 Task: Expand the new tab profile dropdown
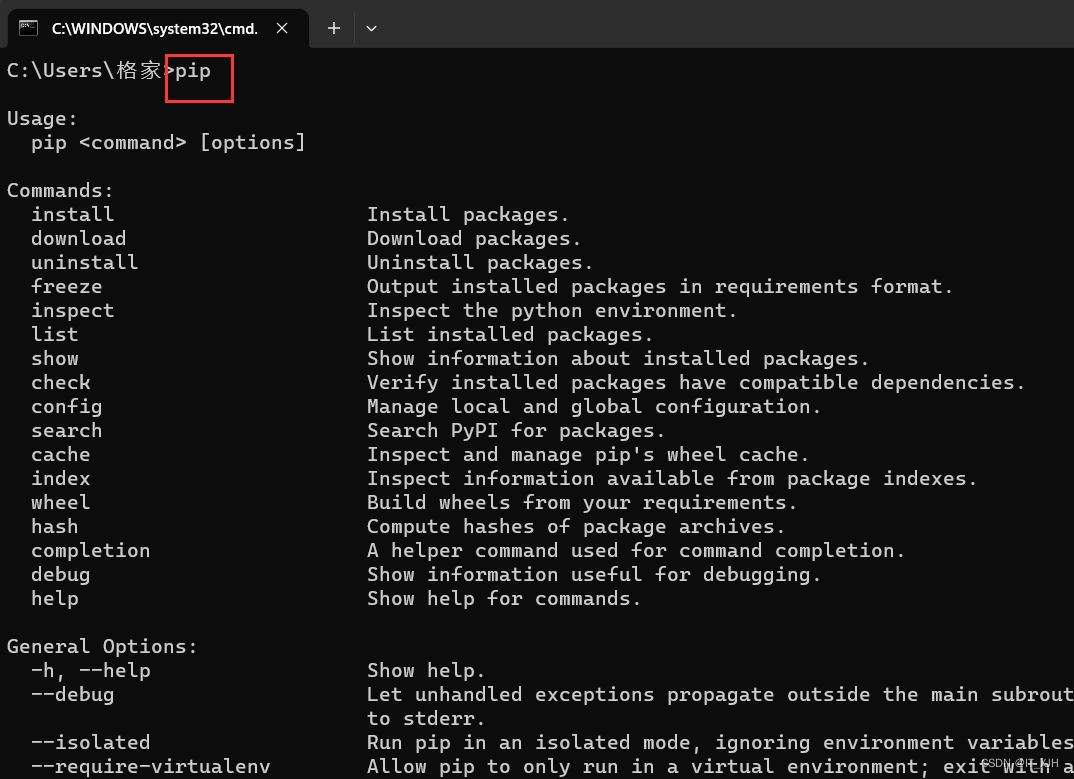pos(371,28)
